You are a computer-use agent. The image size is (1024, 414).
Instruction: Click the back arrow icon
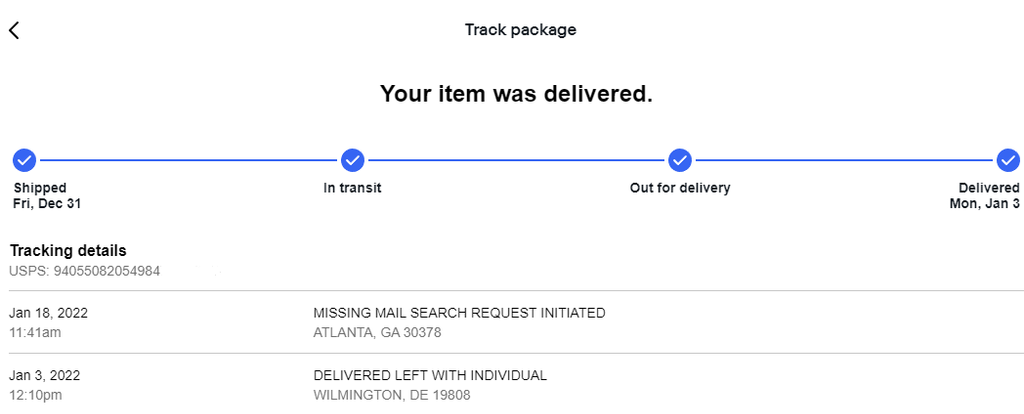pos(14,30)
